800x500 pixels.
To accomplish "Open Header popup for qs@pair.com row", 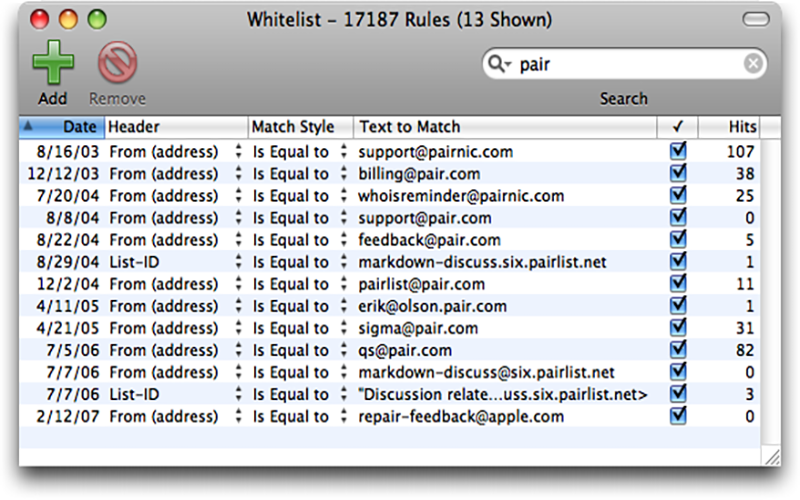I will click(238, 350).
